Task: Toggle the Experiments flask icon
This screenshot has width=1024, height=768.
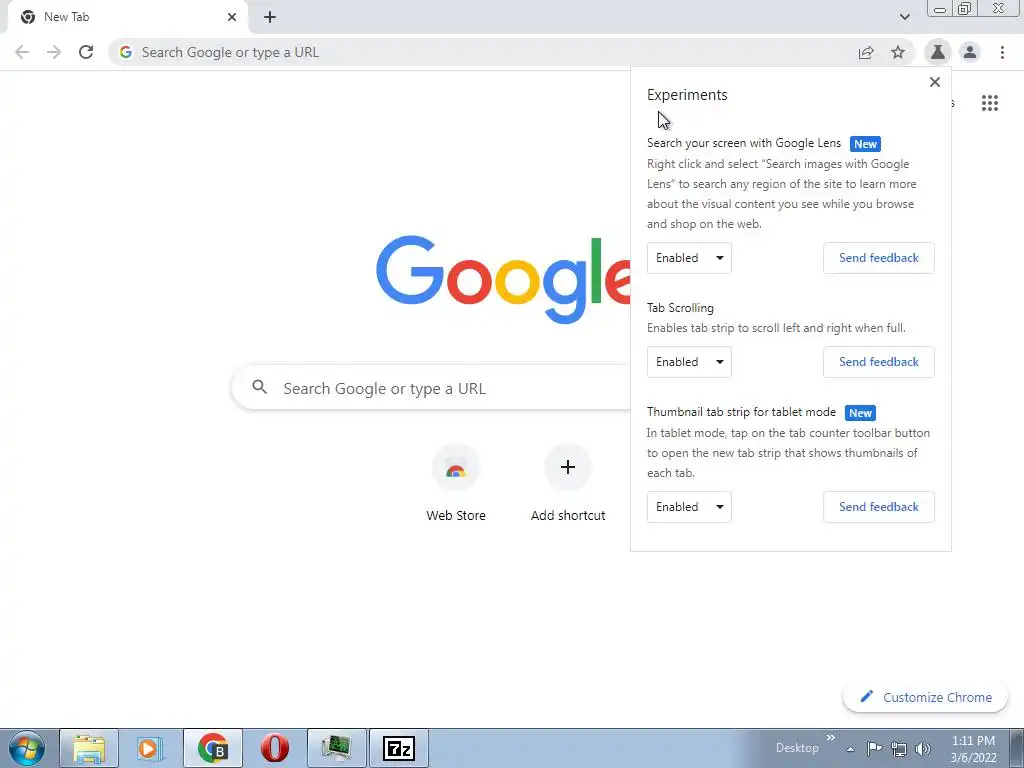Action: tap(937, 52)
